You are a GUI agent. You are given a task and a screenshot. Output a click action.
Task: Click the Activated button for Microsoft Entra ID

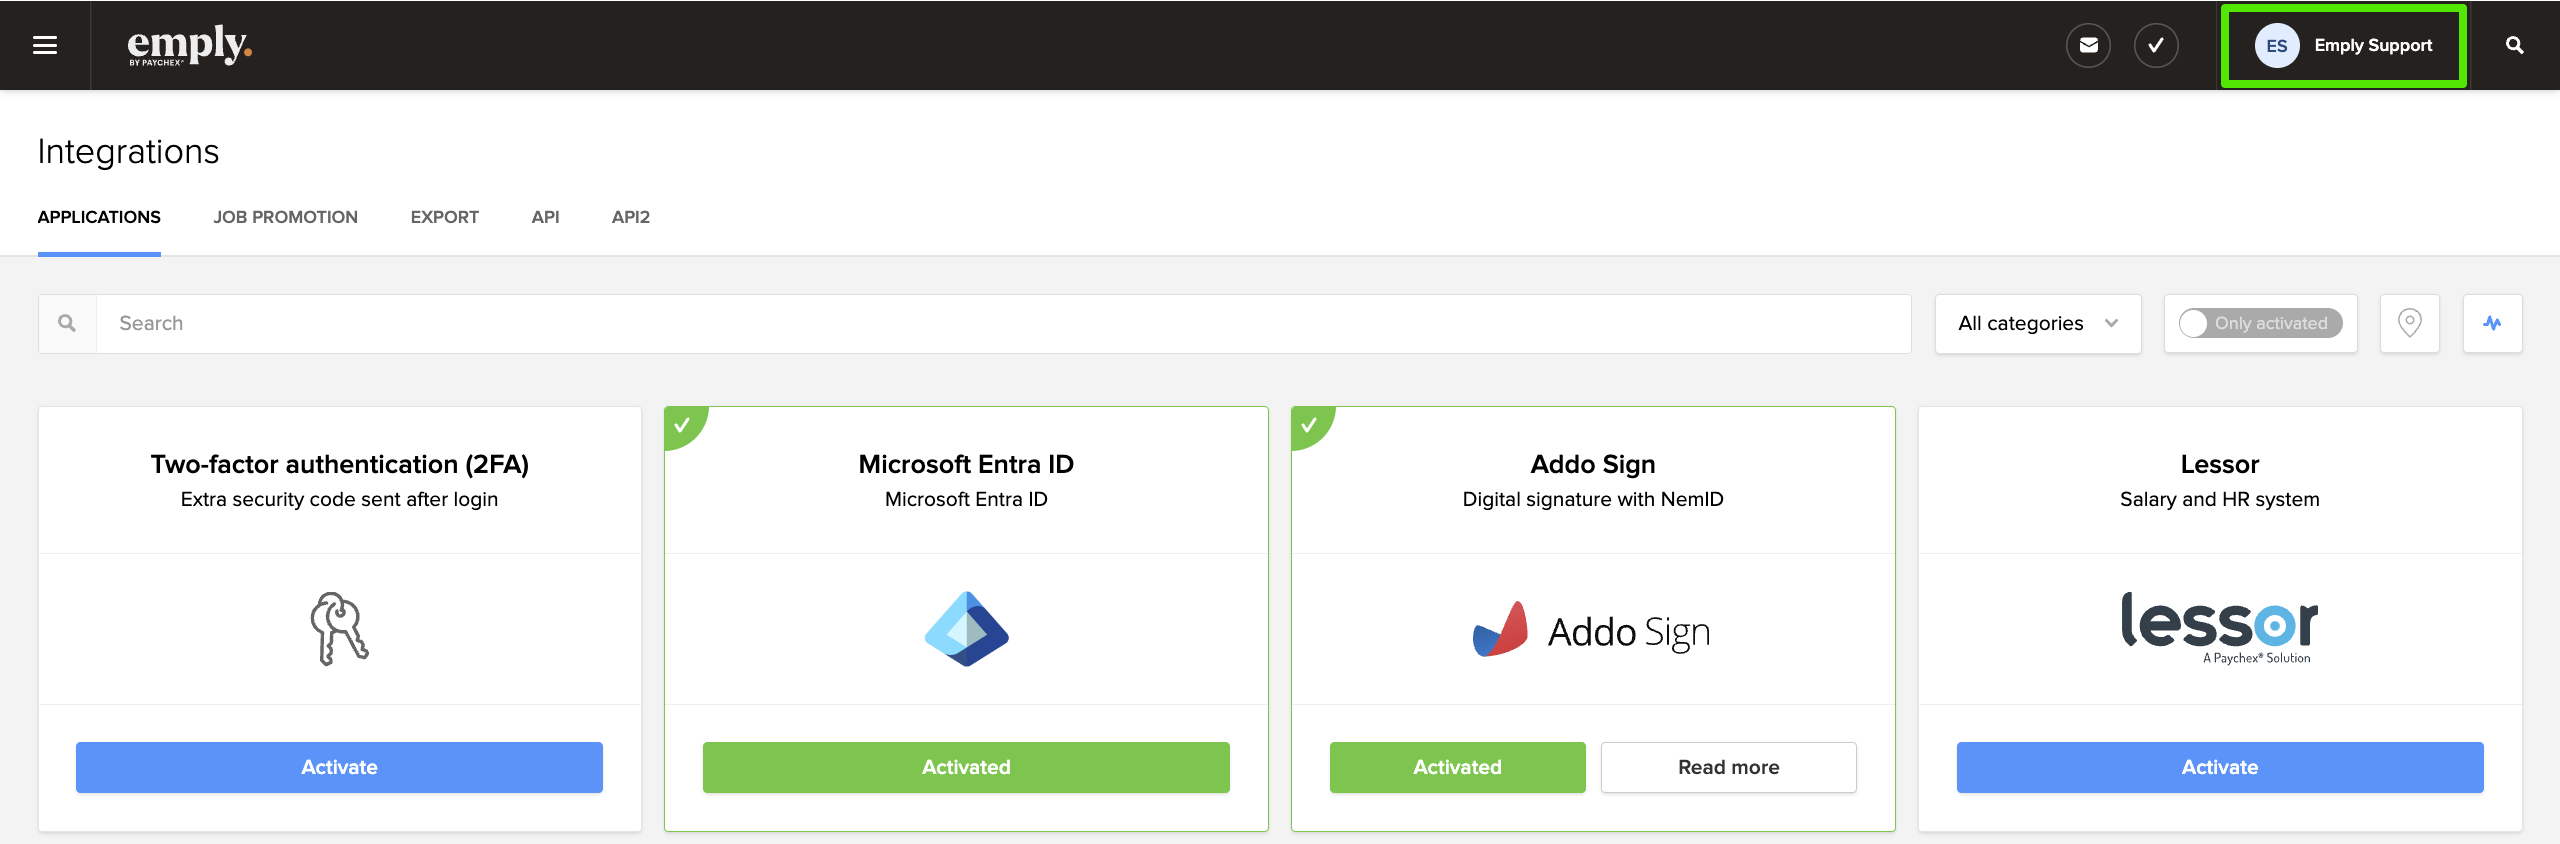point(966,767)
